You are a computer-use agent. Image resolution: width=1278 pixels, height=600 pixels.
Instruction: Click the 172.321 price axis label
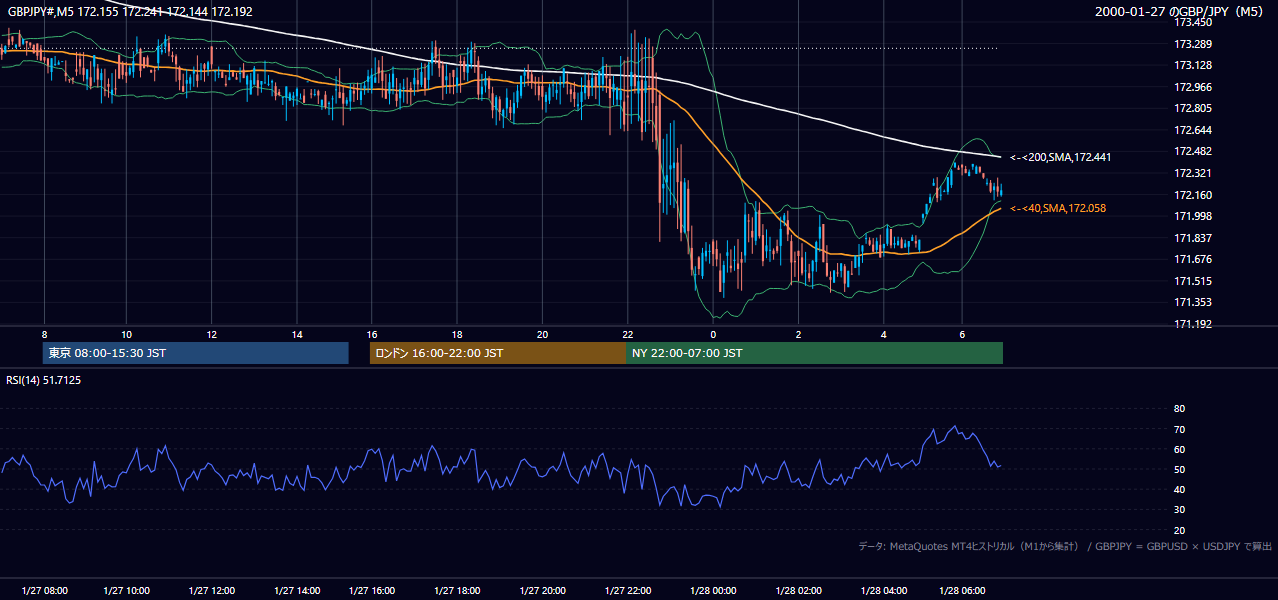[x=1193, y=173]
